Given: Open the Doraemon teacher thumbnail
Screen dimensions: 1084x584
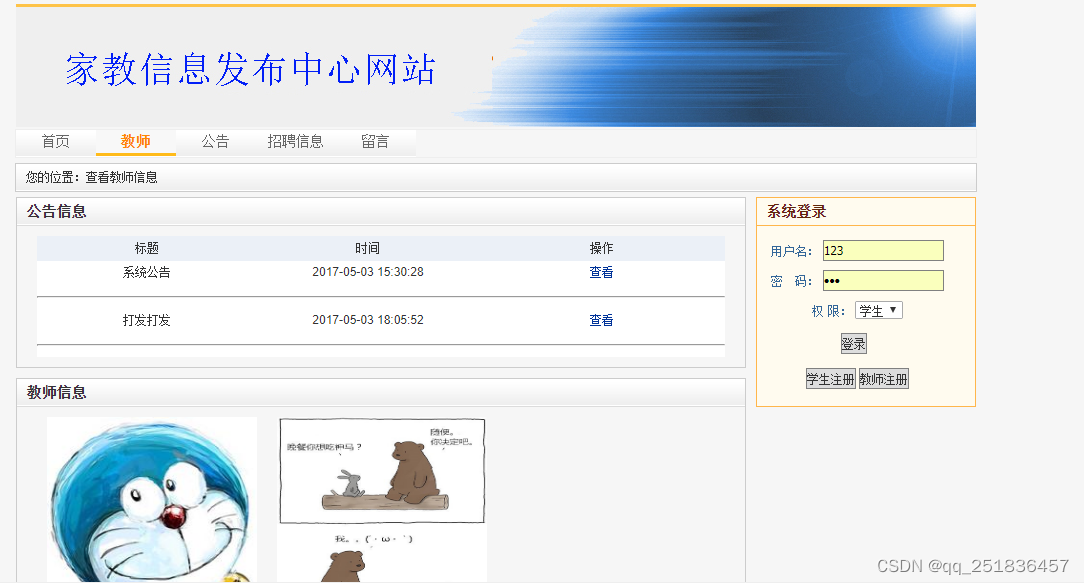Looking at the screenshot, I should pyautogui.click(x=152, y=499).
